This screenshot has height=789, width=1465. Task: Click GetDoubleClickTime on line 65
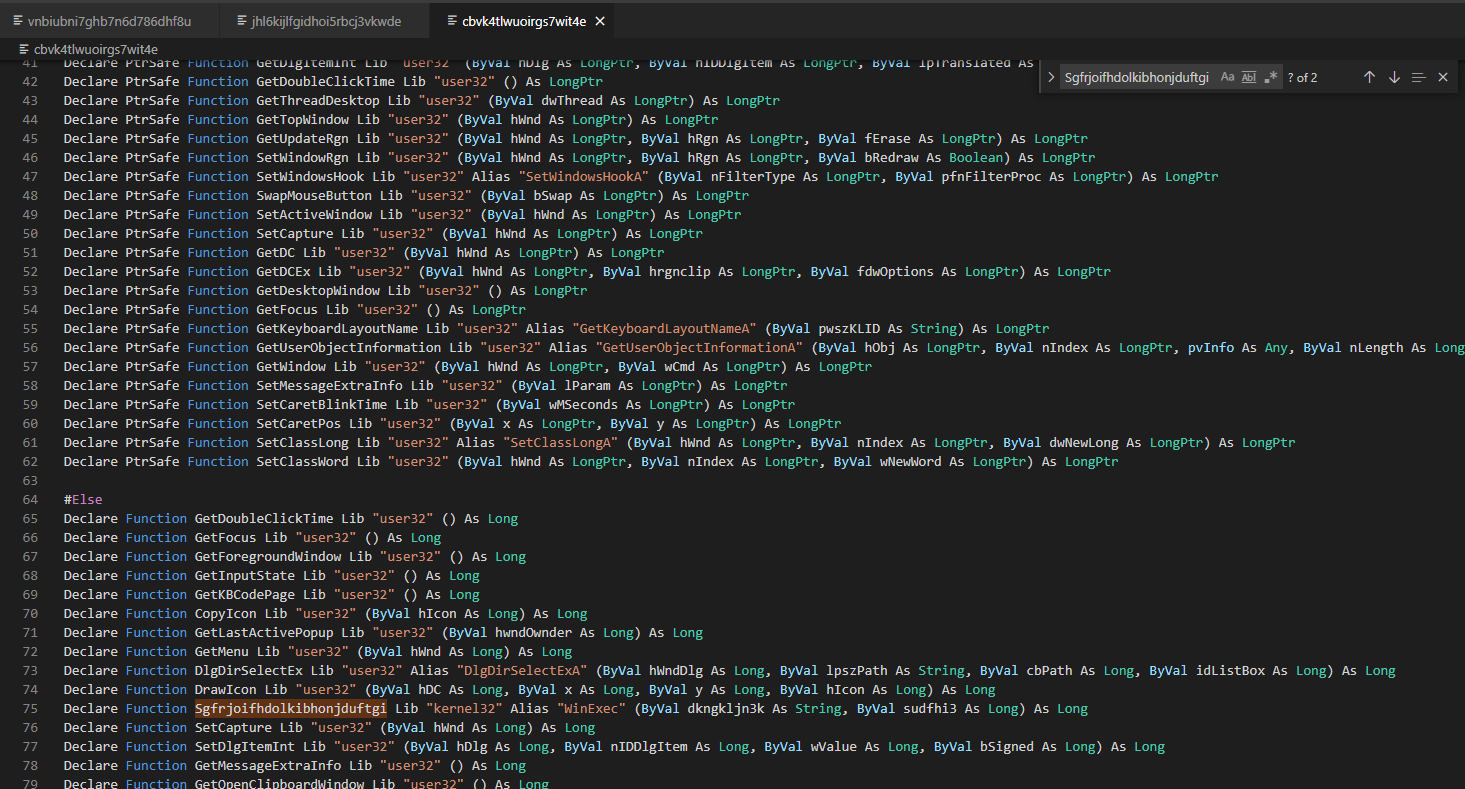point(264,518)
